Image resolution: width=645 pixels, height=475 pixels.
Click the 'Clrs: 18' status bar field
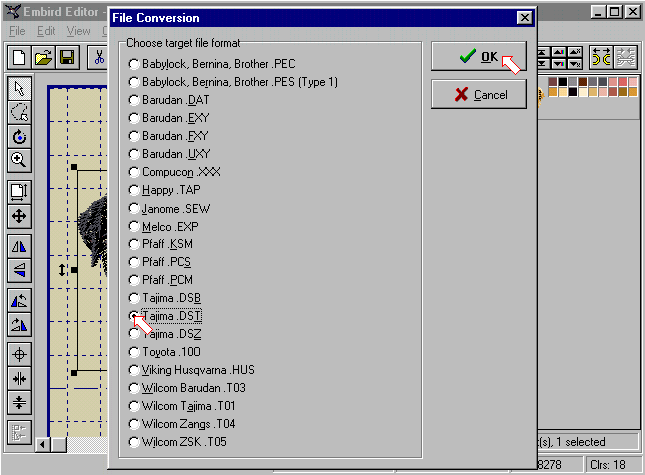point(612,465)
